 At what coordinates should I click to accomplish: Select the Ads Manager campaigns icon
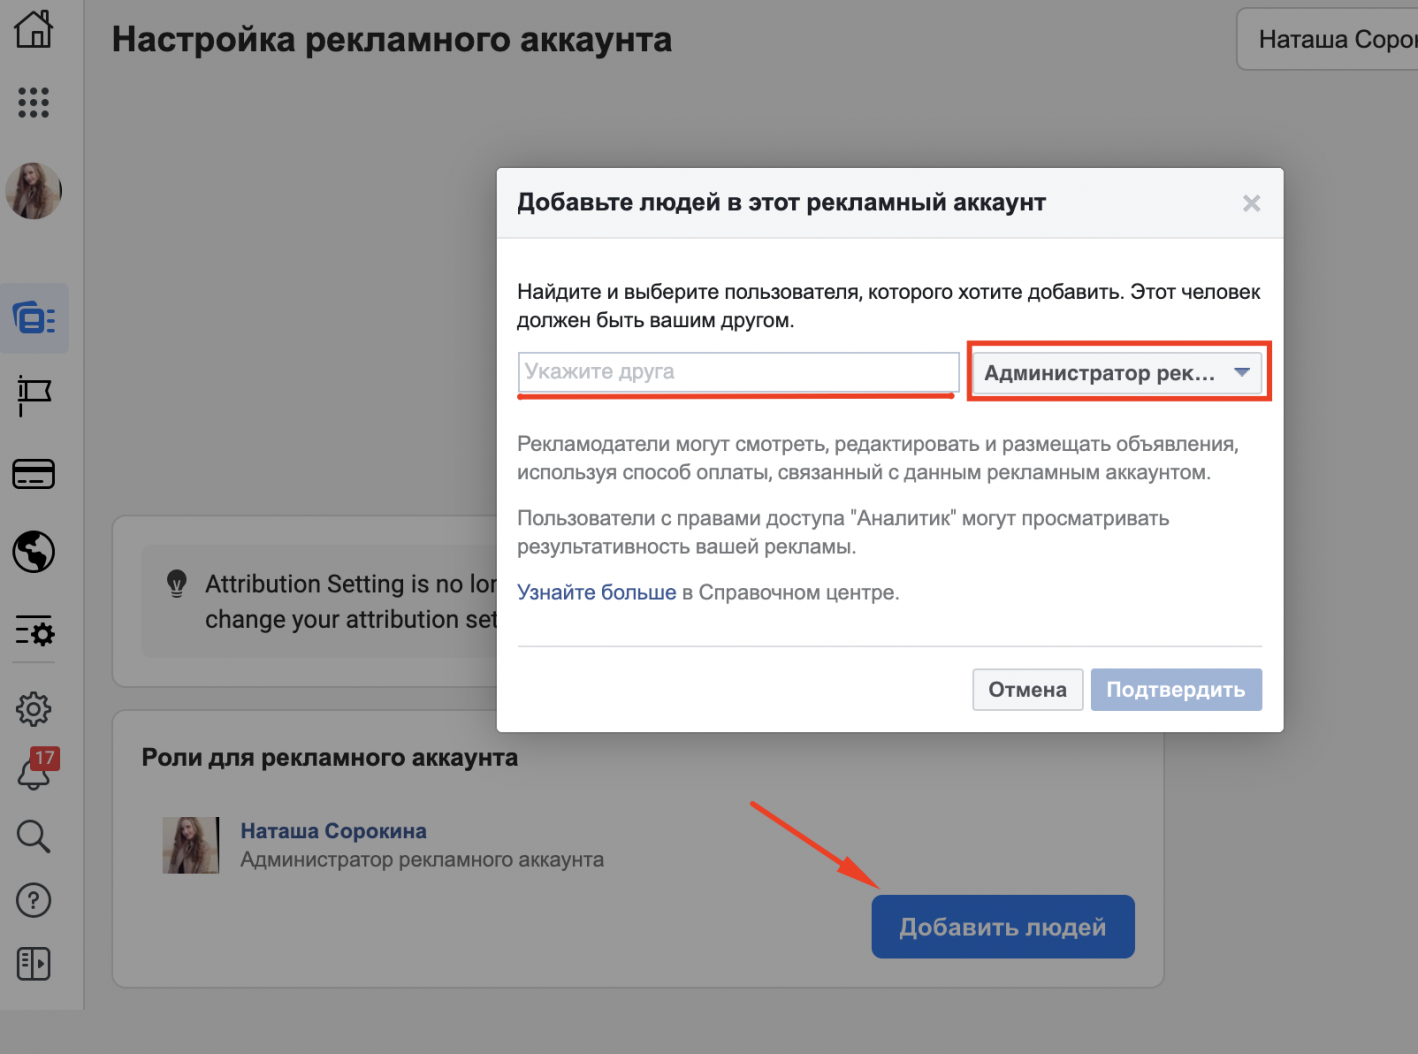[34, 319]
